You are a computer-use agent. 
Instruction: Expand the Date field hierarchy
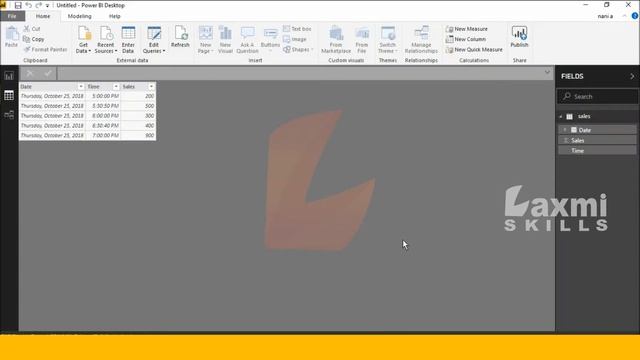click(x=565, y=130)
